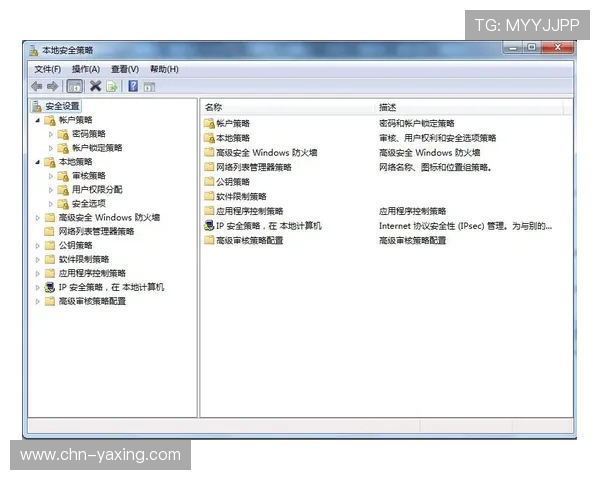Click the 帐户锁定策略 folder icon in tree
The height and width of the screenshot is (480, 600).
(x=63, y=148)
